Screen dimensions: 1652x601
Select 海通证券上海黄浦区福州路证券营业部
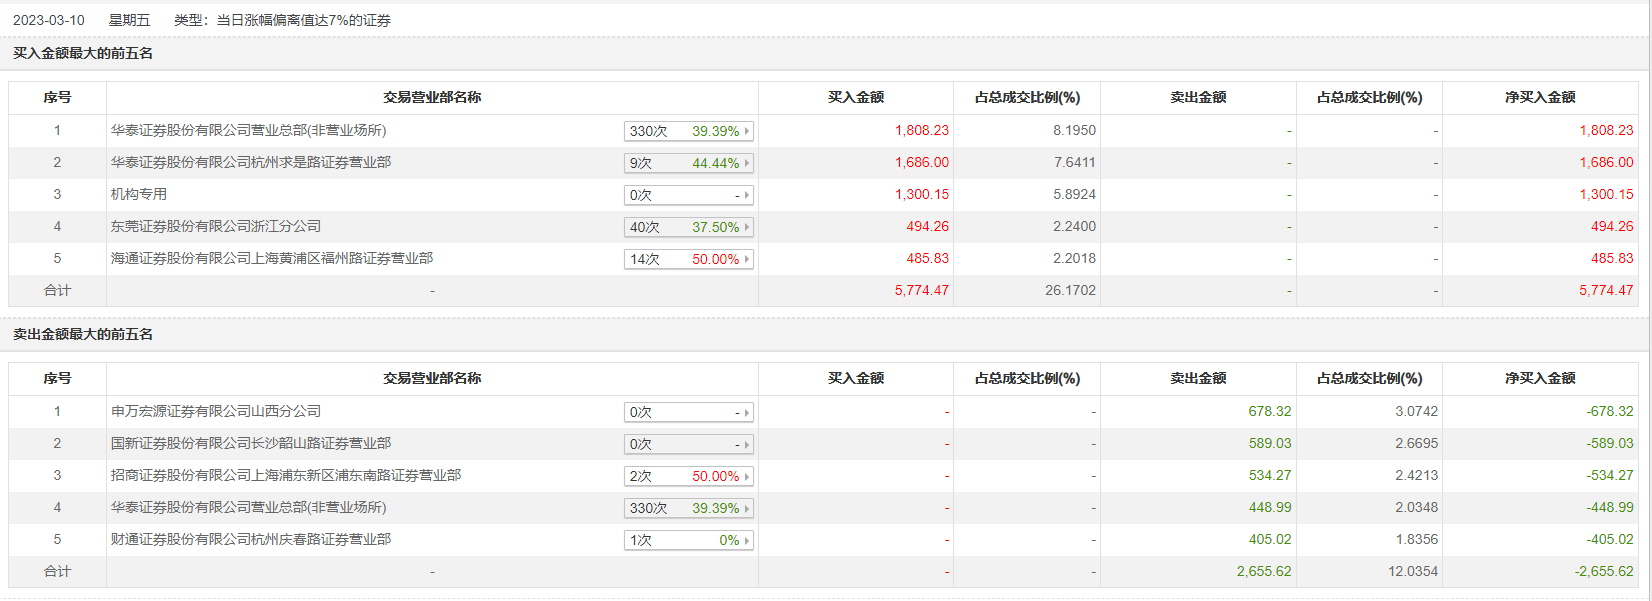pyautogui.click(x=271, y=258)
